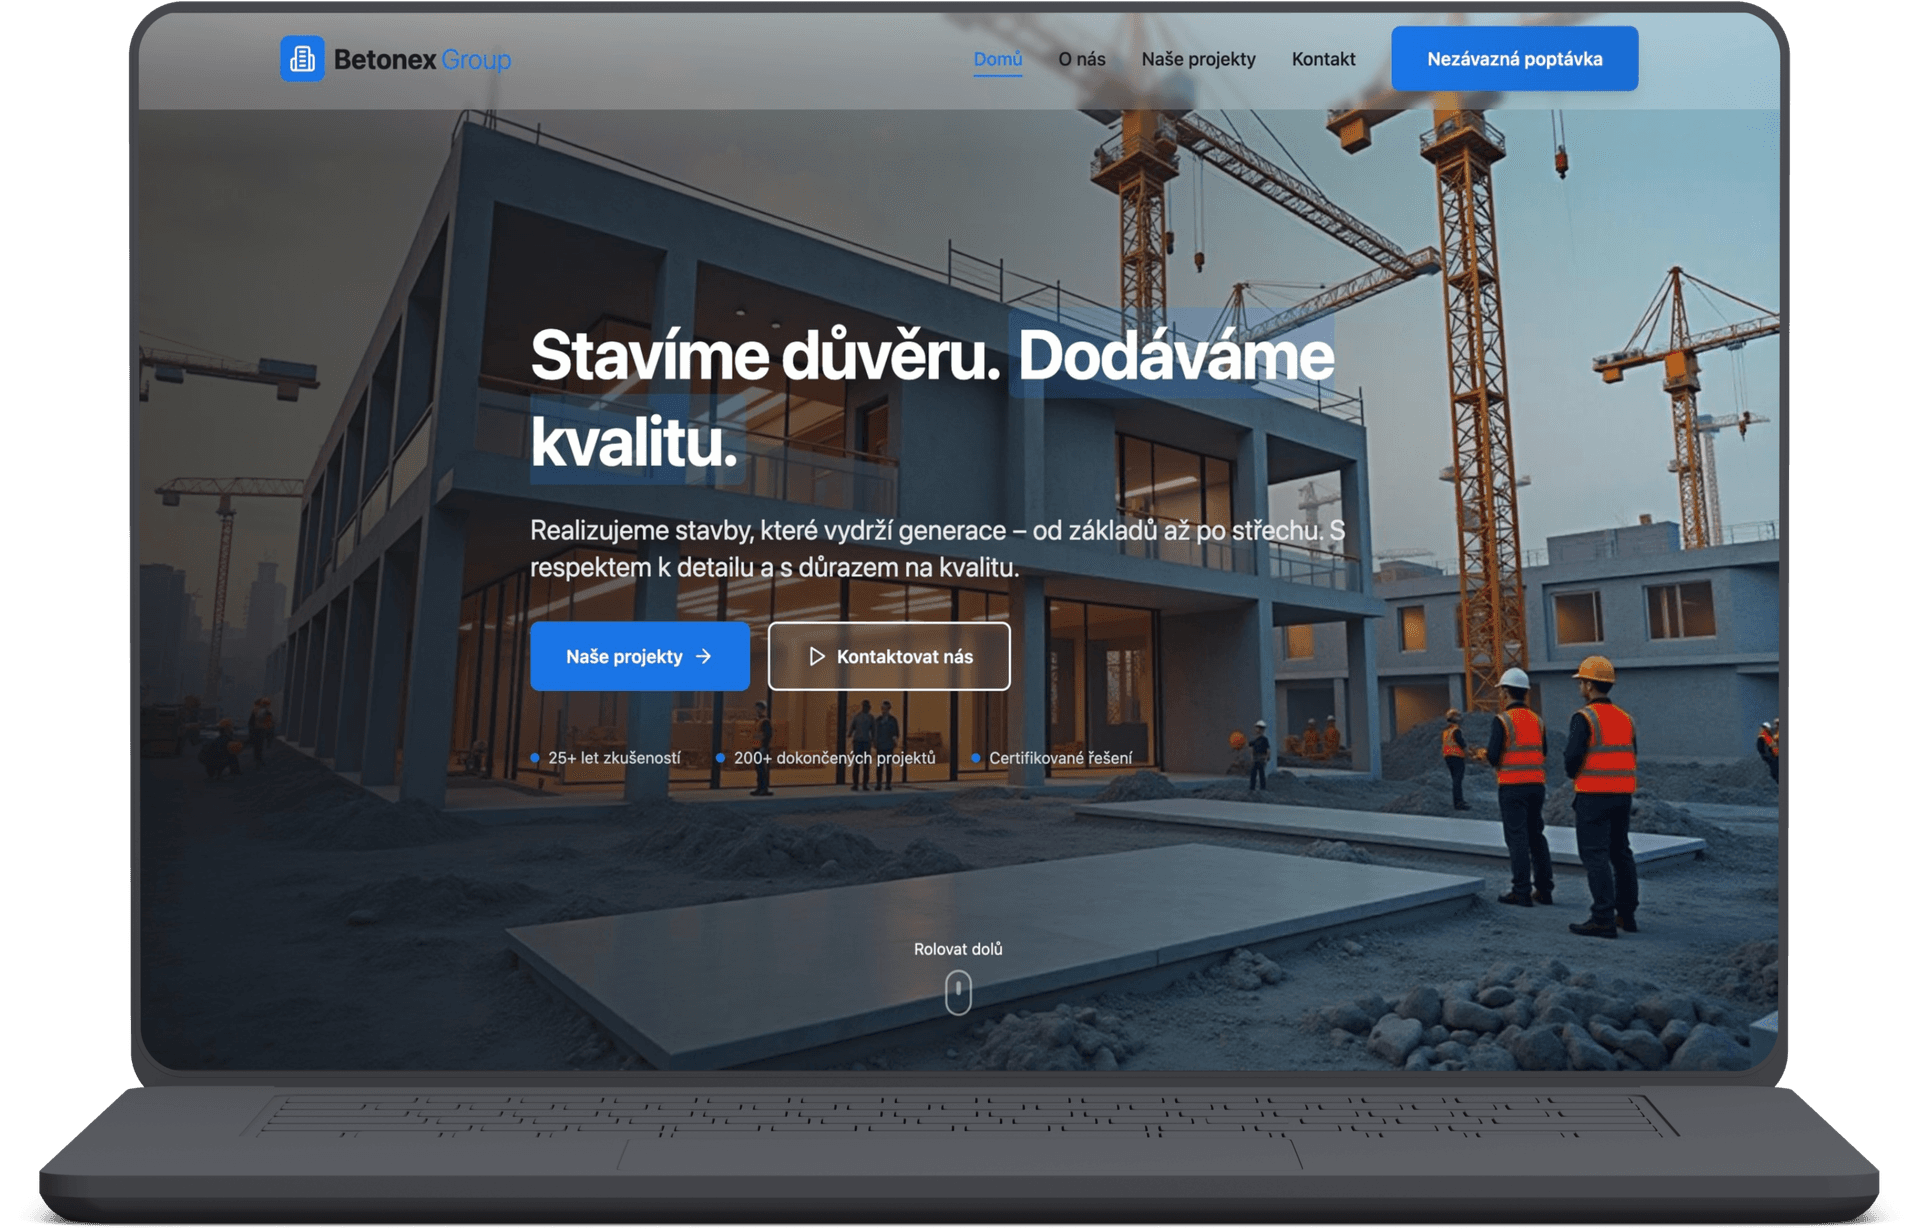Viewport: 1920px width, 1230px height.
Task: Click the highlighted 'Dodáváme' headline word
Action: (1176, 356)
